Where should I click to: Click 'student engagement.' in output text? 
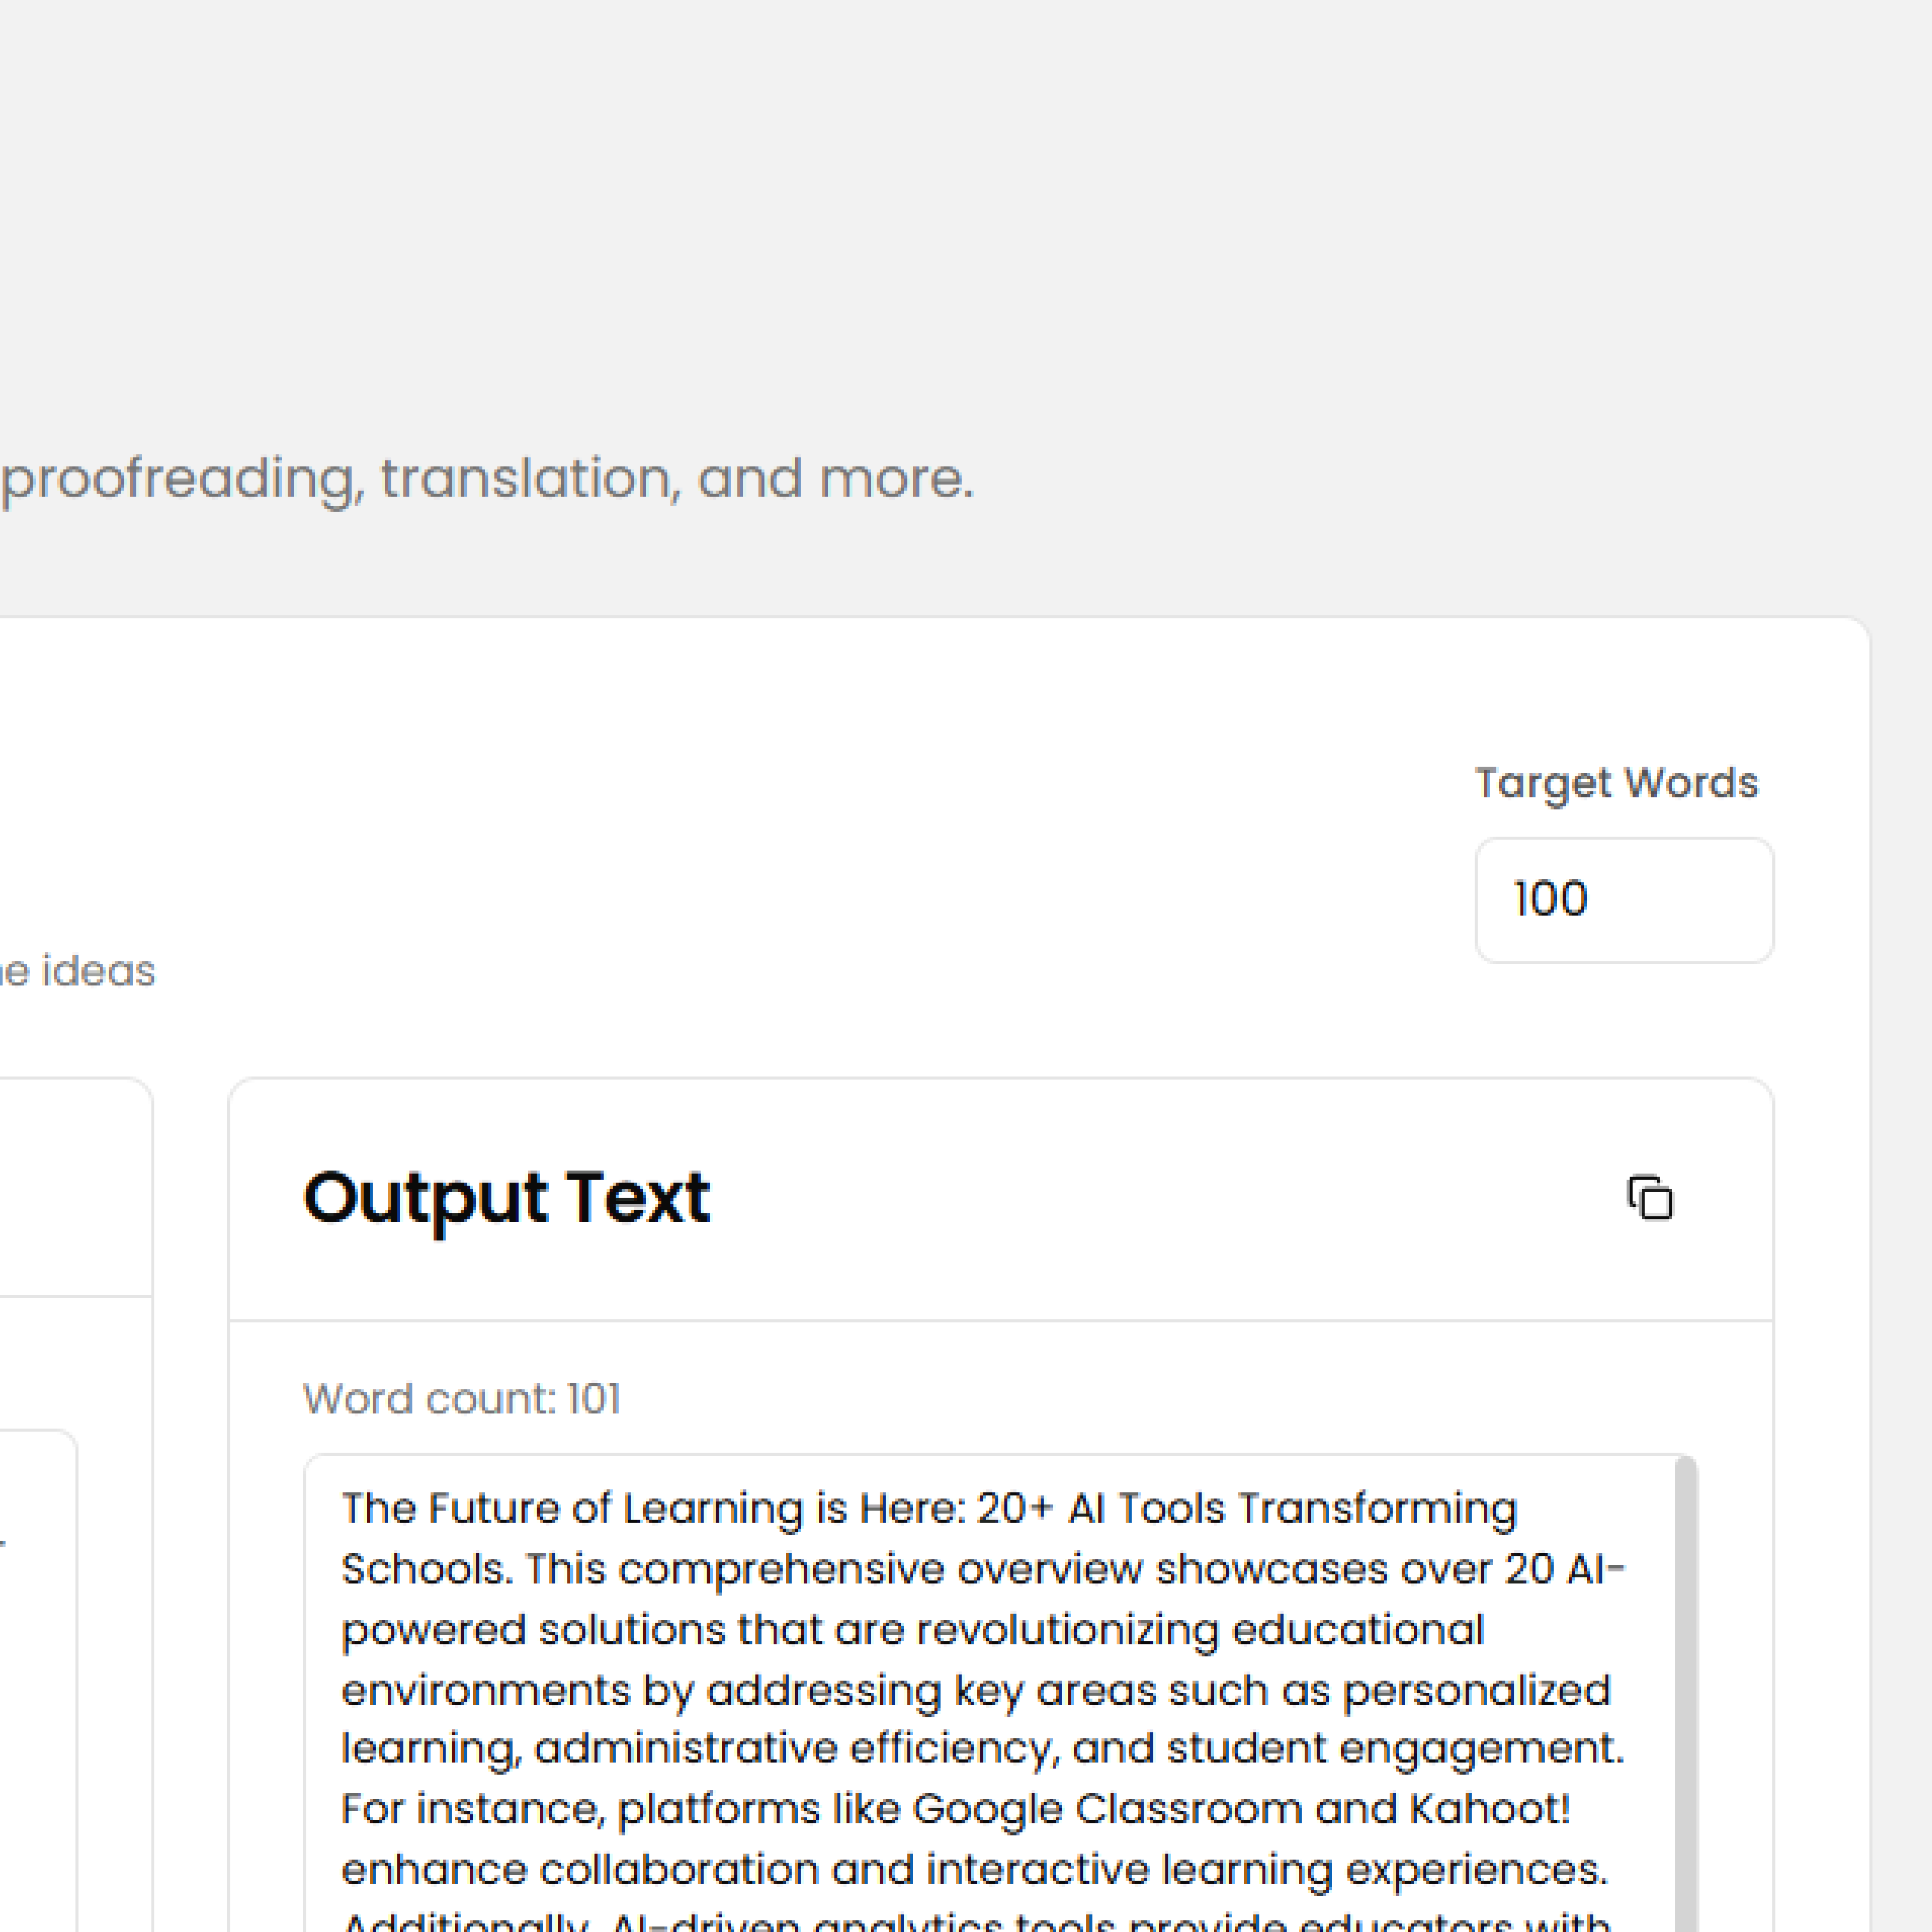(1396, 1749)
